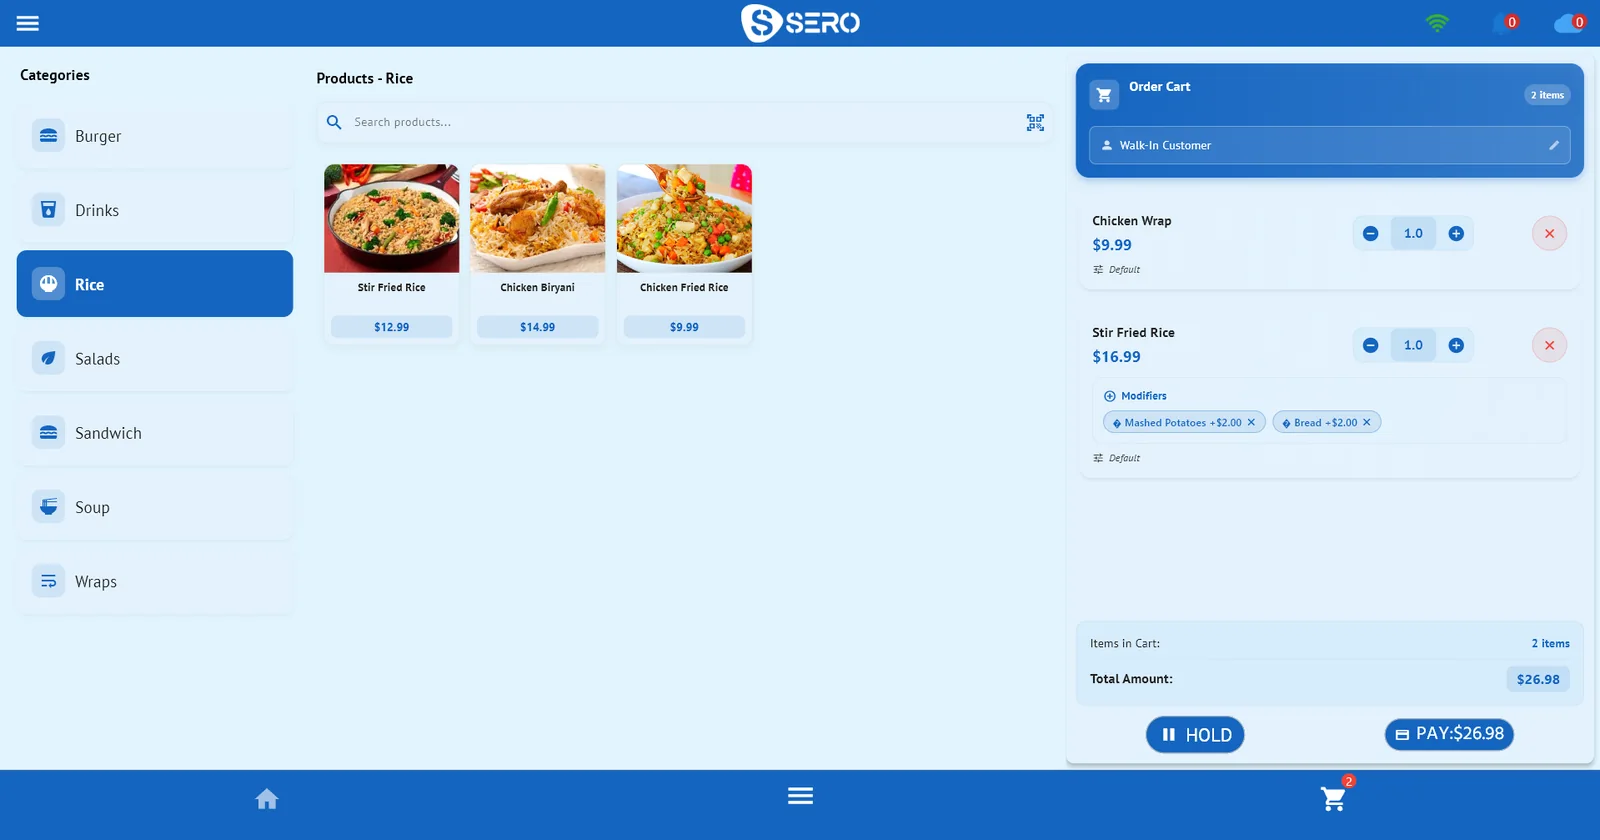Remove the Mashed Potatoes modifier
Viewport: 1600px width, 840px height.
click(1251, 422)
